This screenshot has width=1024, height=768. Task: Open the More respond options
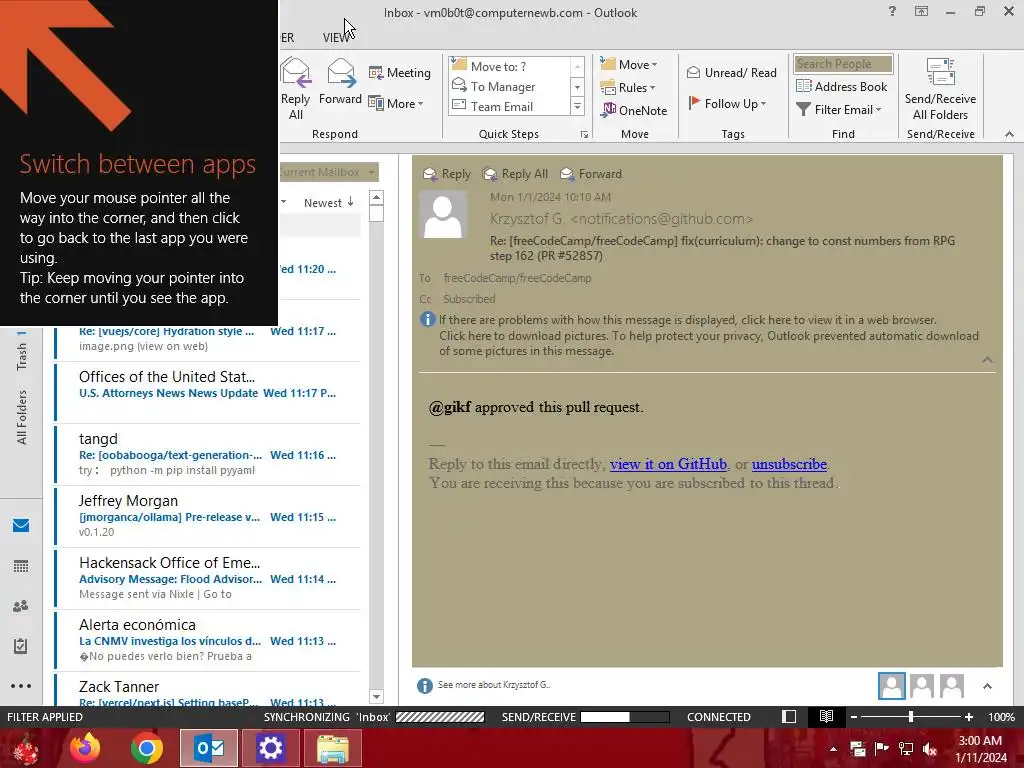point(396,103)
